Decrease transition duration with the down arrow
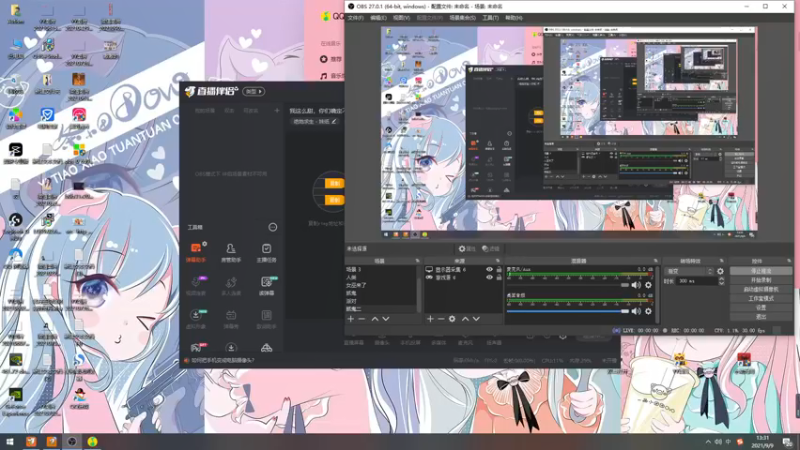Screen dimensions: 800x450 click(x=721, y=283)
